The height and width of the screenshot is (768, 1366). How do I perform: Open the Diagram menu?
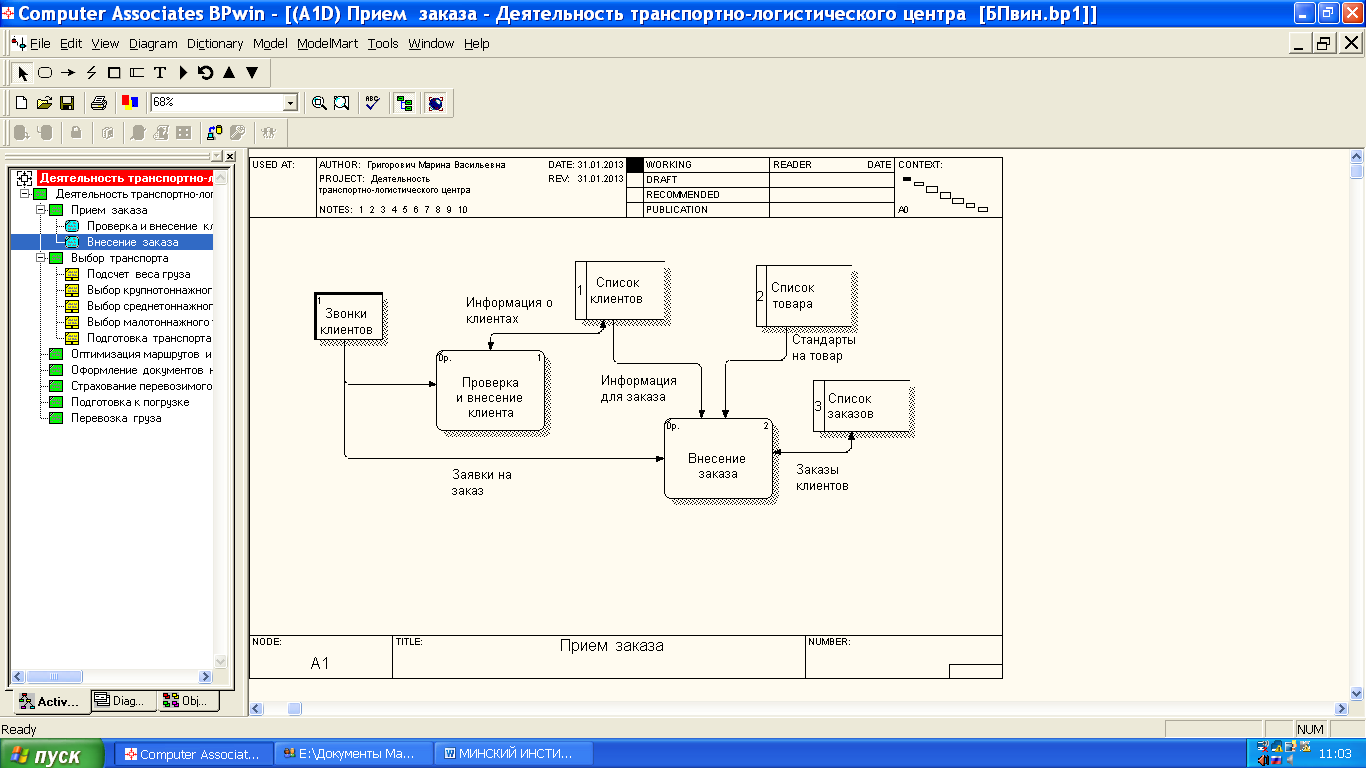[x=153, y=44]
